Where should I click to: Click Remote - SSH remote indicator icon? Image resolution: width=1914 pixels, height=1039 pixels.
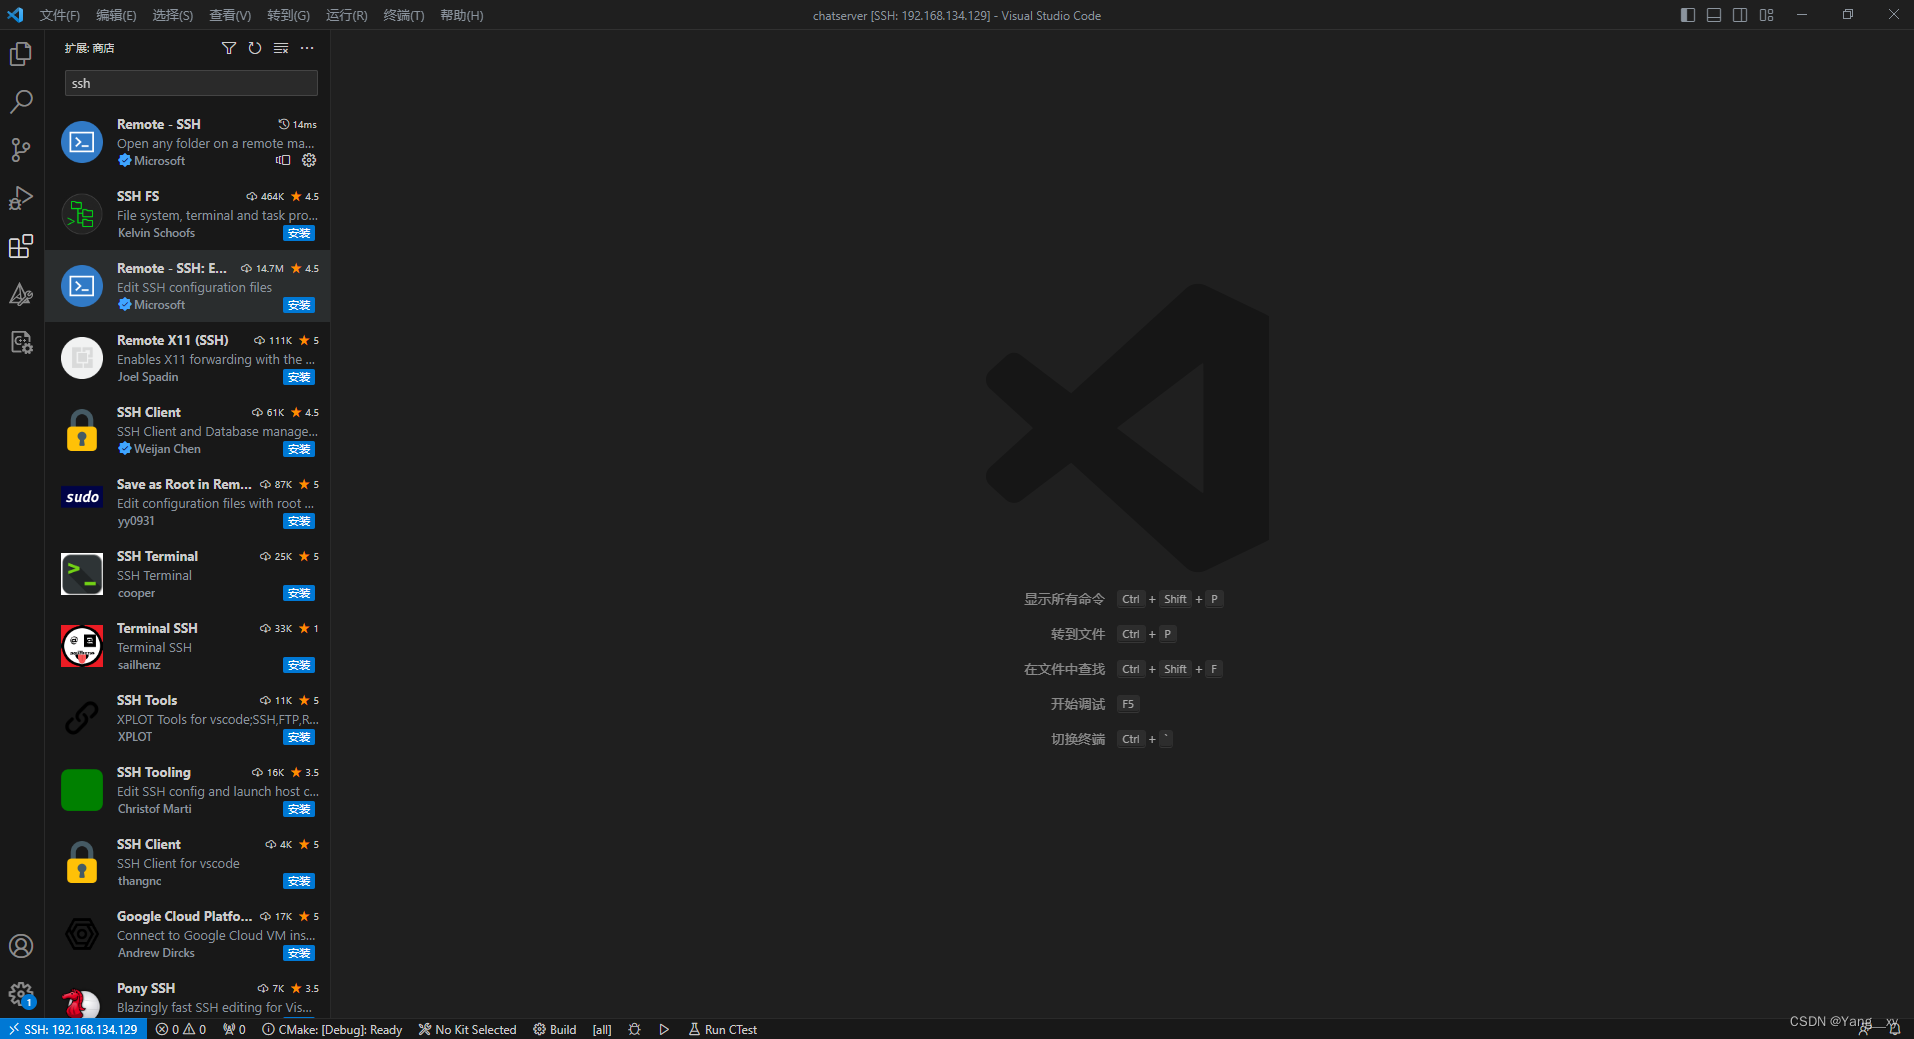[283, 160]
